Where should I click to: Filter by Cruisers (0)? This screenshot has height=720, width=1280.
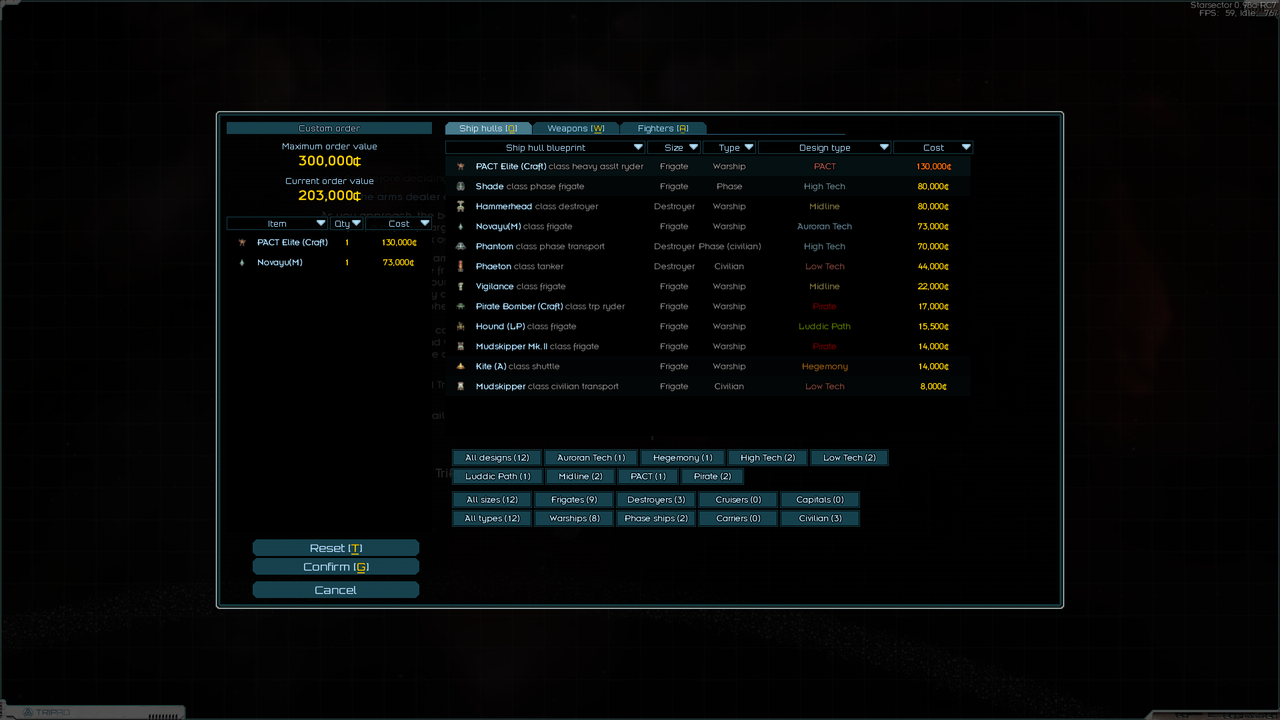click(738, 499)
